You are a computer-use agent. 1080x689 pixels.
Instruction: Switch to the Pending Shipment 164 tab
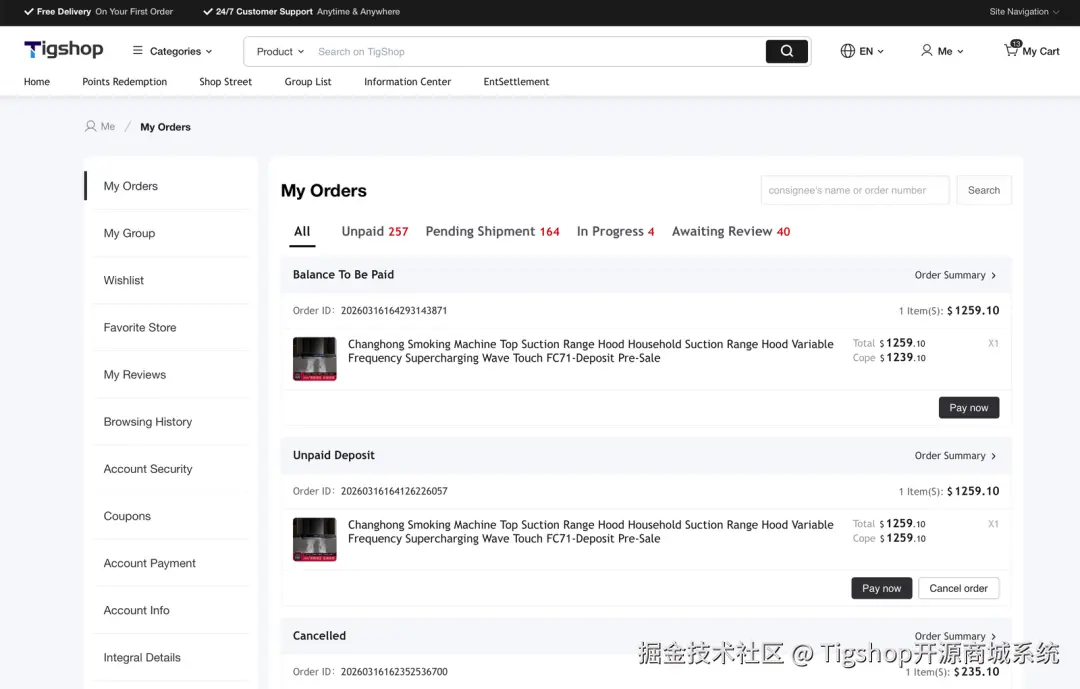coord(492,232)
